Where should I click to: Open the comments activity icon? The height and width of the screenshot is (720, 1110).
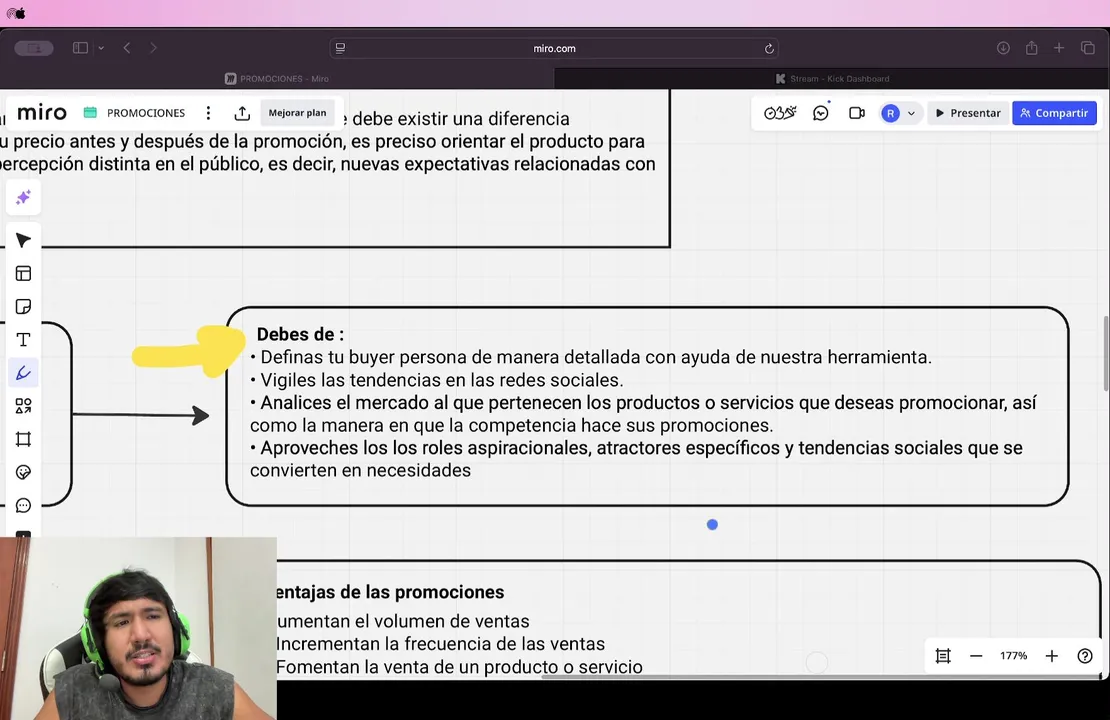[821, 113]
